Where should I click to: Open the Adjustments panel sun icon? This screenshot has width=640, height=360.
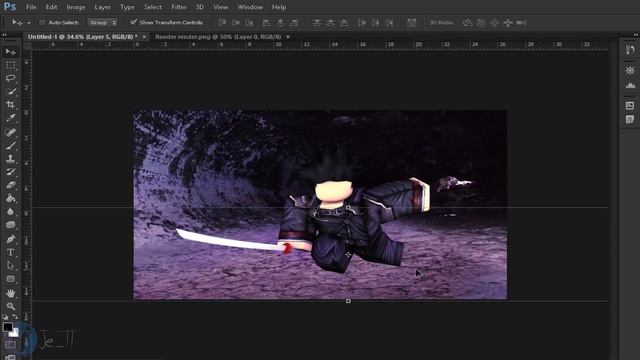point(630,70)
